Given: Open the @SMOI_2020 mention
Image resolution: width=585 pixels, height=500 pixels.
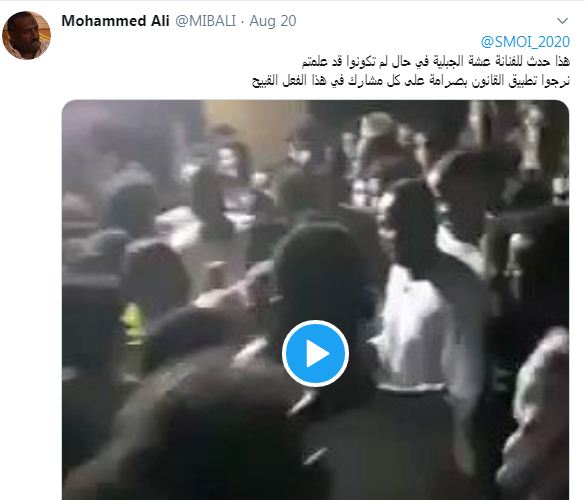Looking at the screenshot, I should 525,42.
